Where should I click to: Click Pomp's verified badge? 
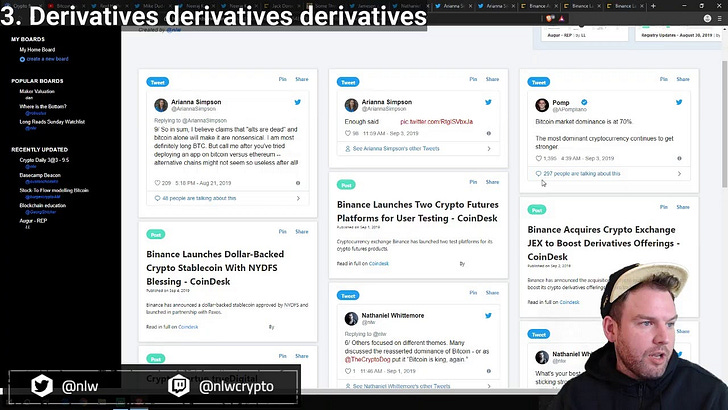584,102
